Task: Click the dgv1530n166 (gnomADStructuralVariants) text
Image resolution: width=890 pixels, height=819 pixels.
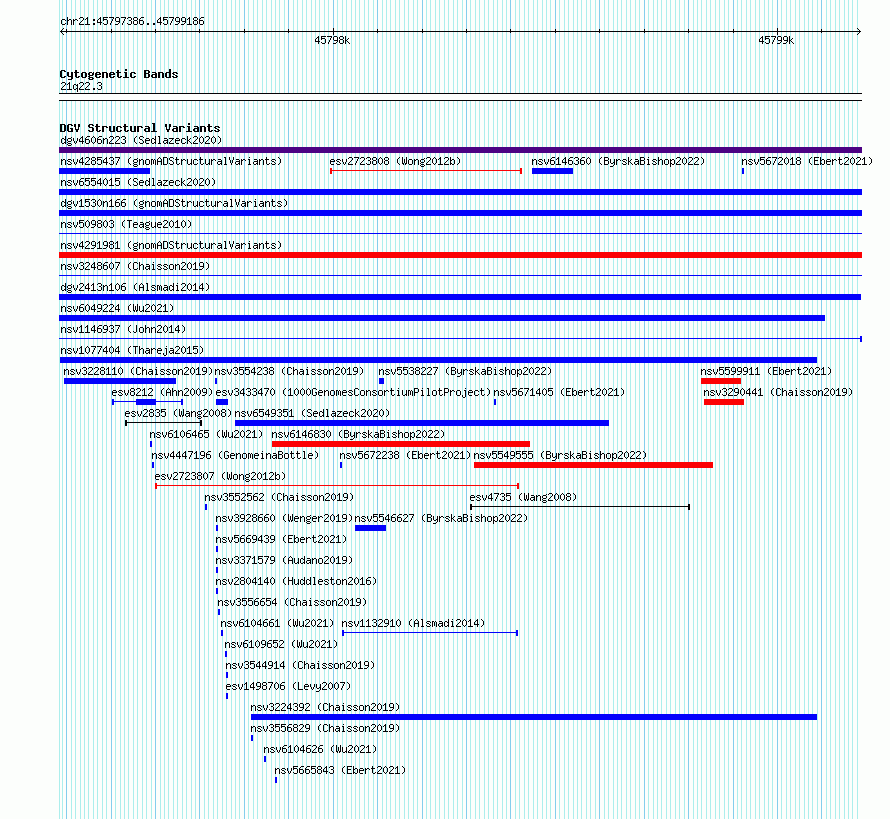Action: (174, 203)
